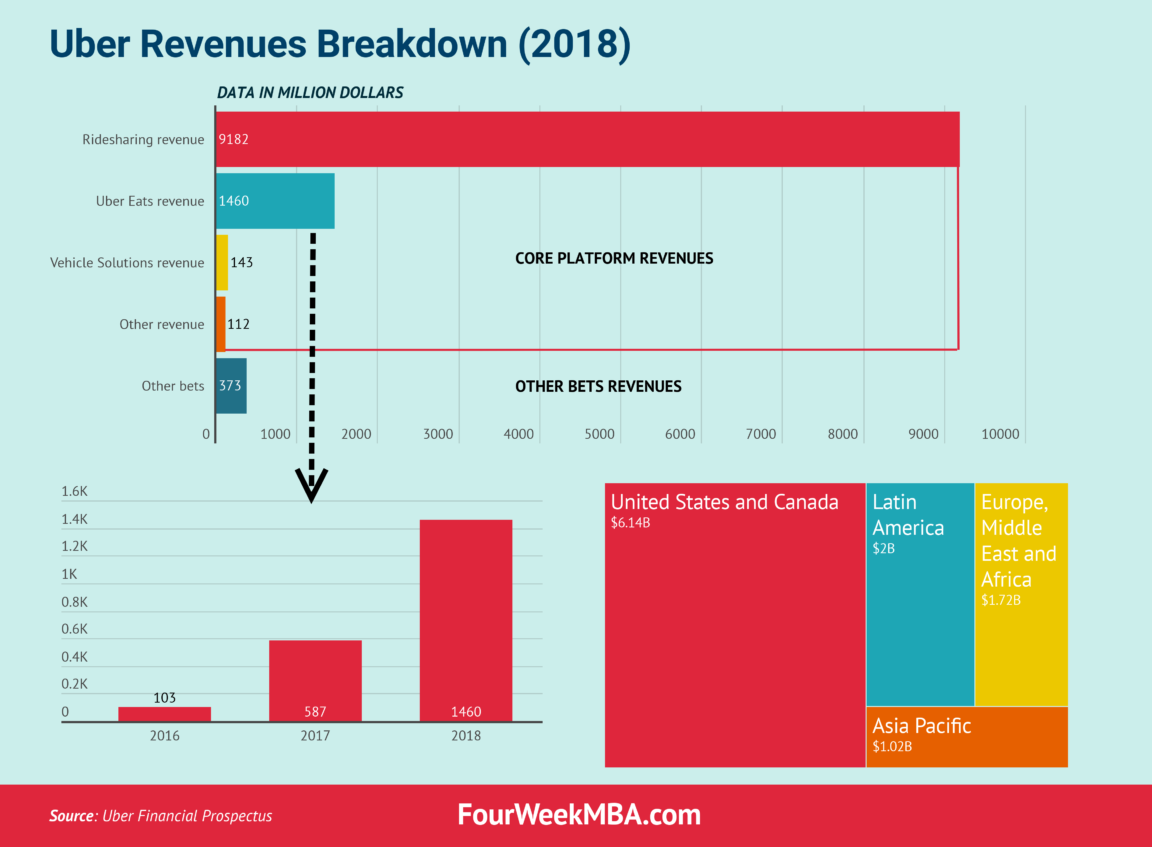The width and height of the screenshot is (1152, 847).
Task: Select the yellow Vehicle Solutions revenue bar
Action: 221,262
